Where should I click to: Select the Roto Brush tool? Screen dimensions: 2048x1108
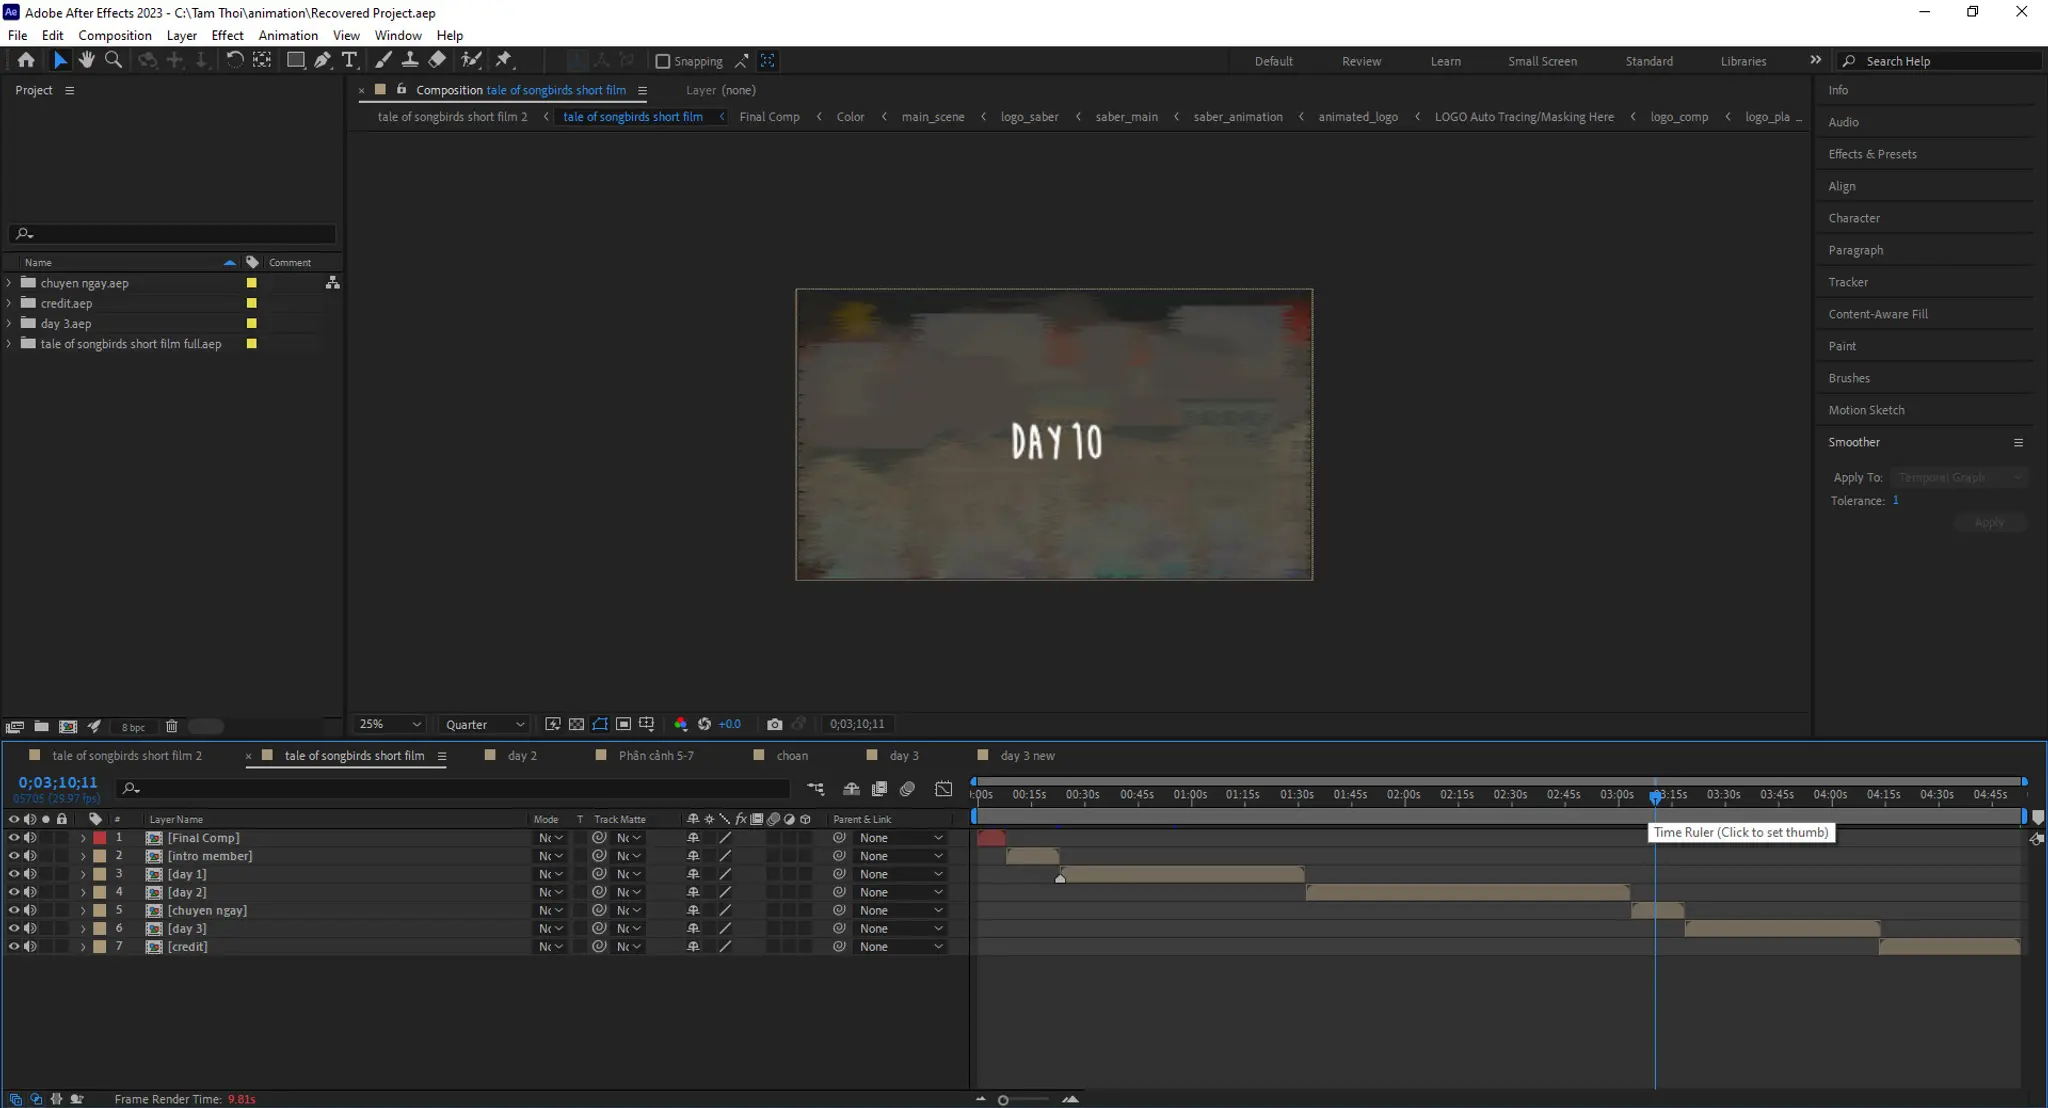click(471, 60)
